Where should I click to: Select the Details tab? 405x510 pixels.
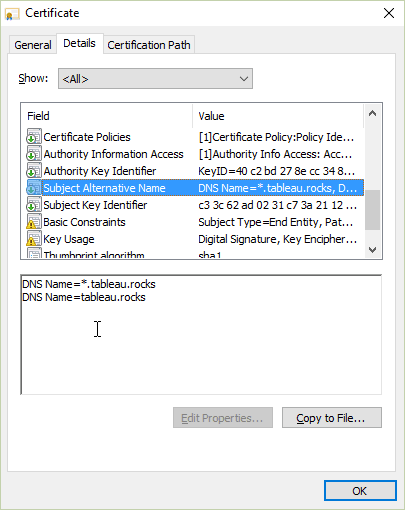pos(79,43)
